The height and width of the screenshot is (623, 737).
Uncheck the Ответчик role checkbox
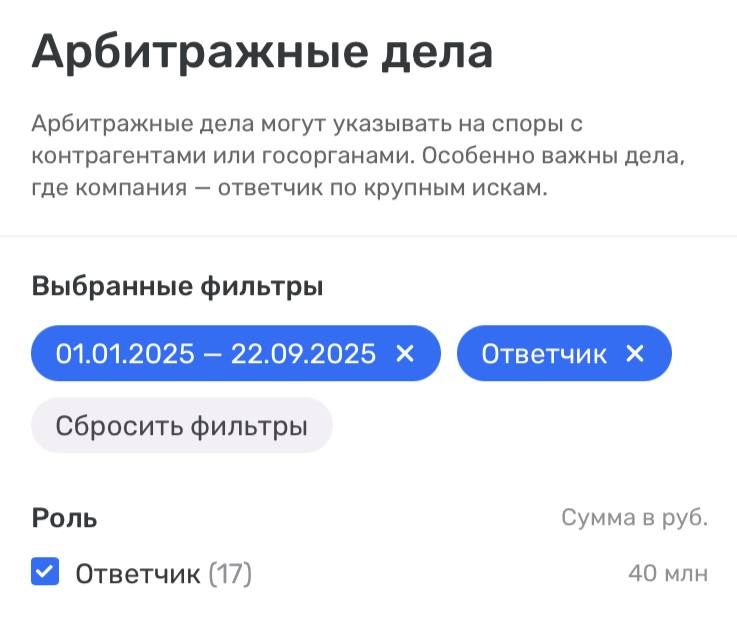pyautogui.click(x=45, y=573)
